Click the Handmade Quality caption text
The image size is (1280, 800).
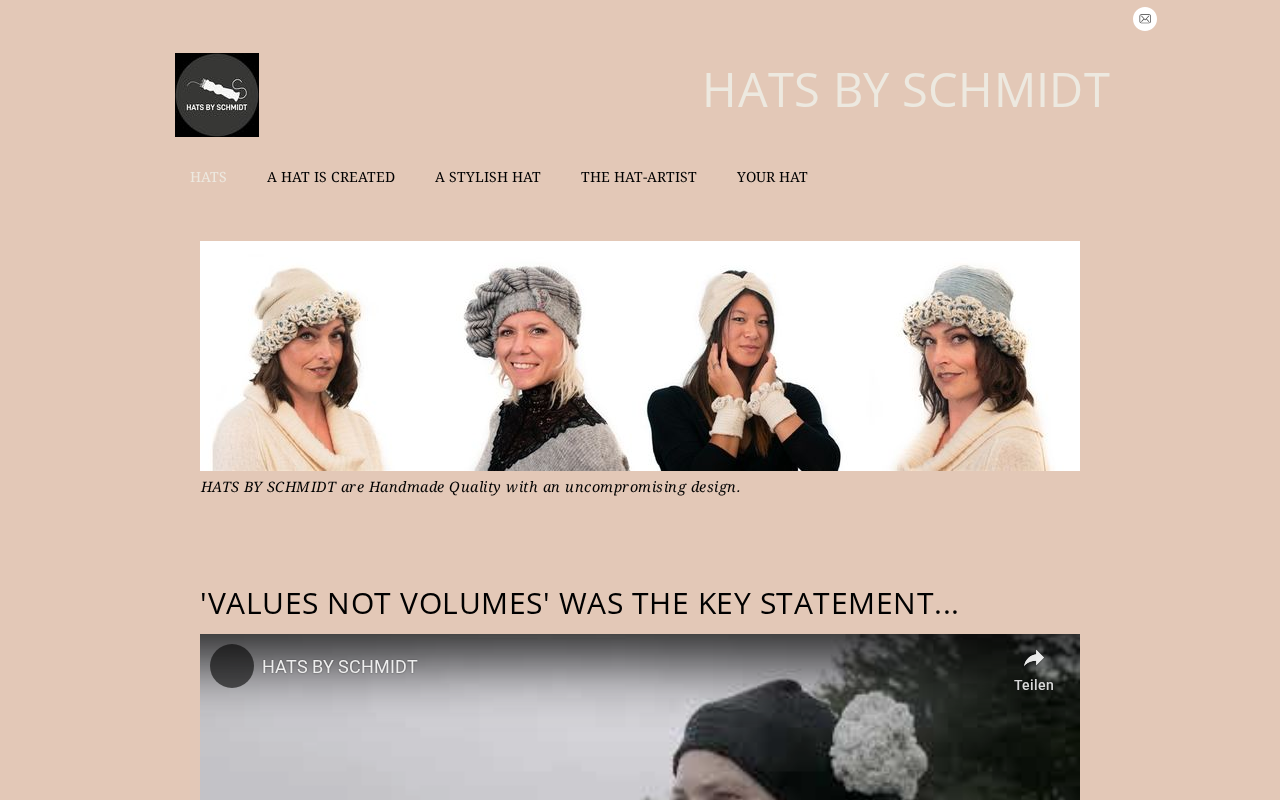[470, 487]
